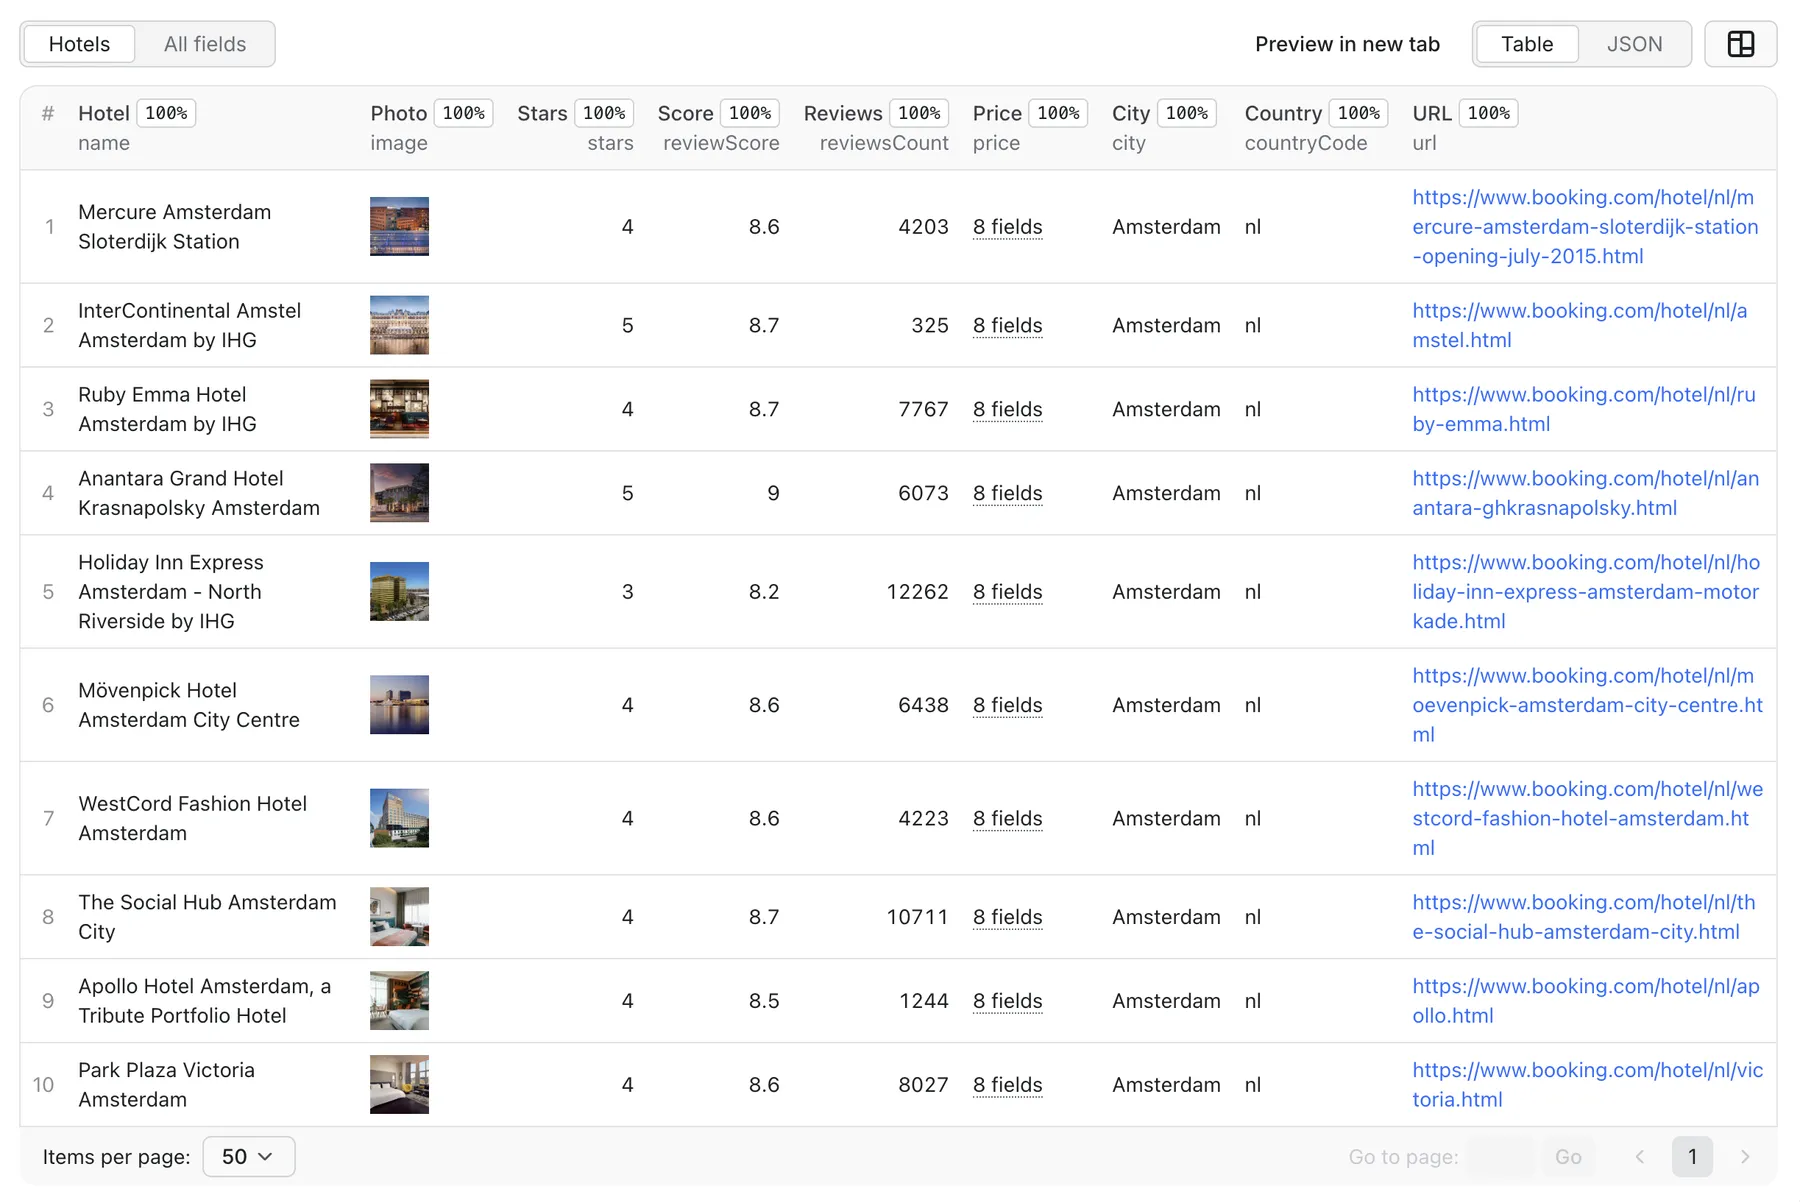Click the 100% badge beside Hotel
The image size is (1800, 1202).
(x=166, y=113)
